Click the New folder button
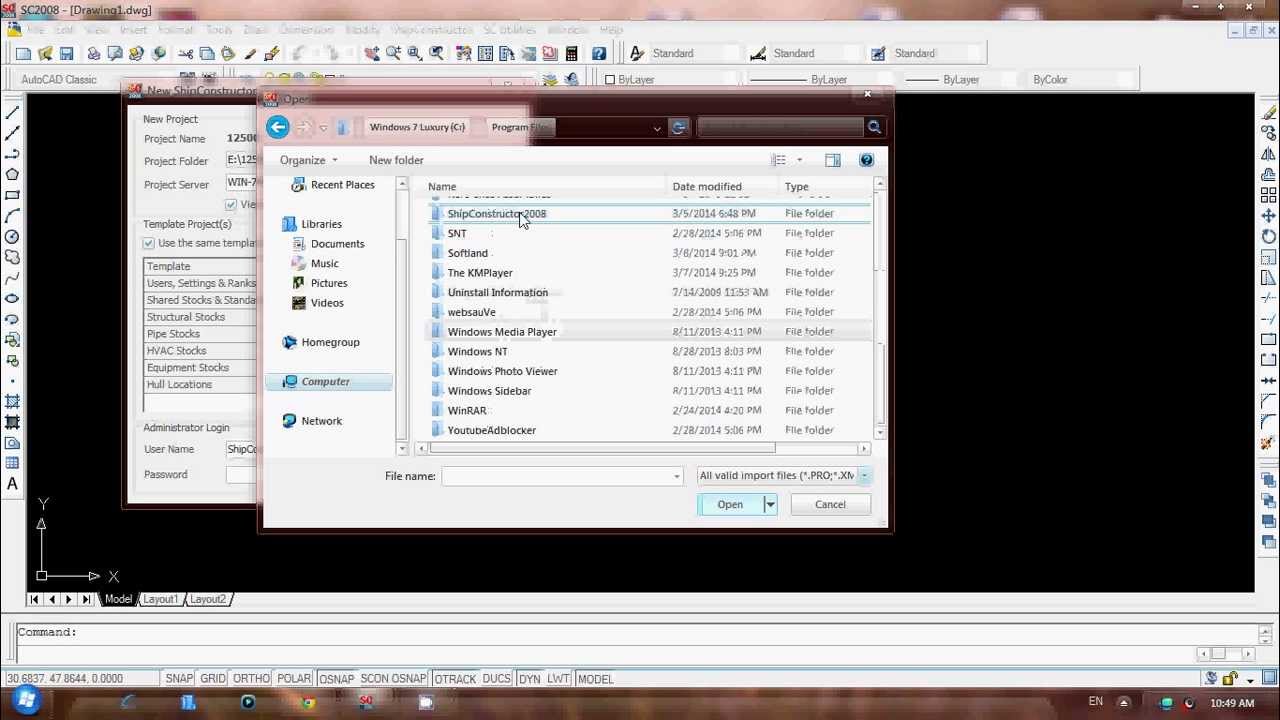The image size is (1280, 720). point(396,160)
